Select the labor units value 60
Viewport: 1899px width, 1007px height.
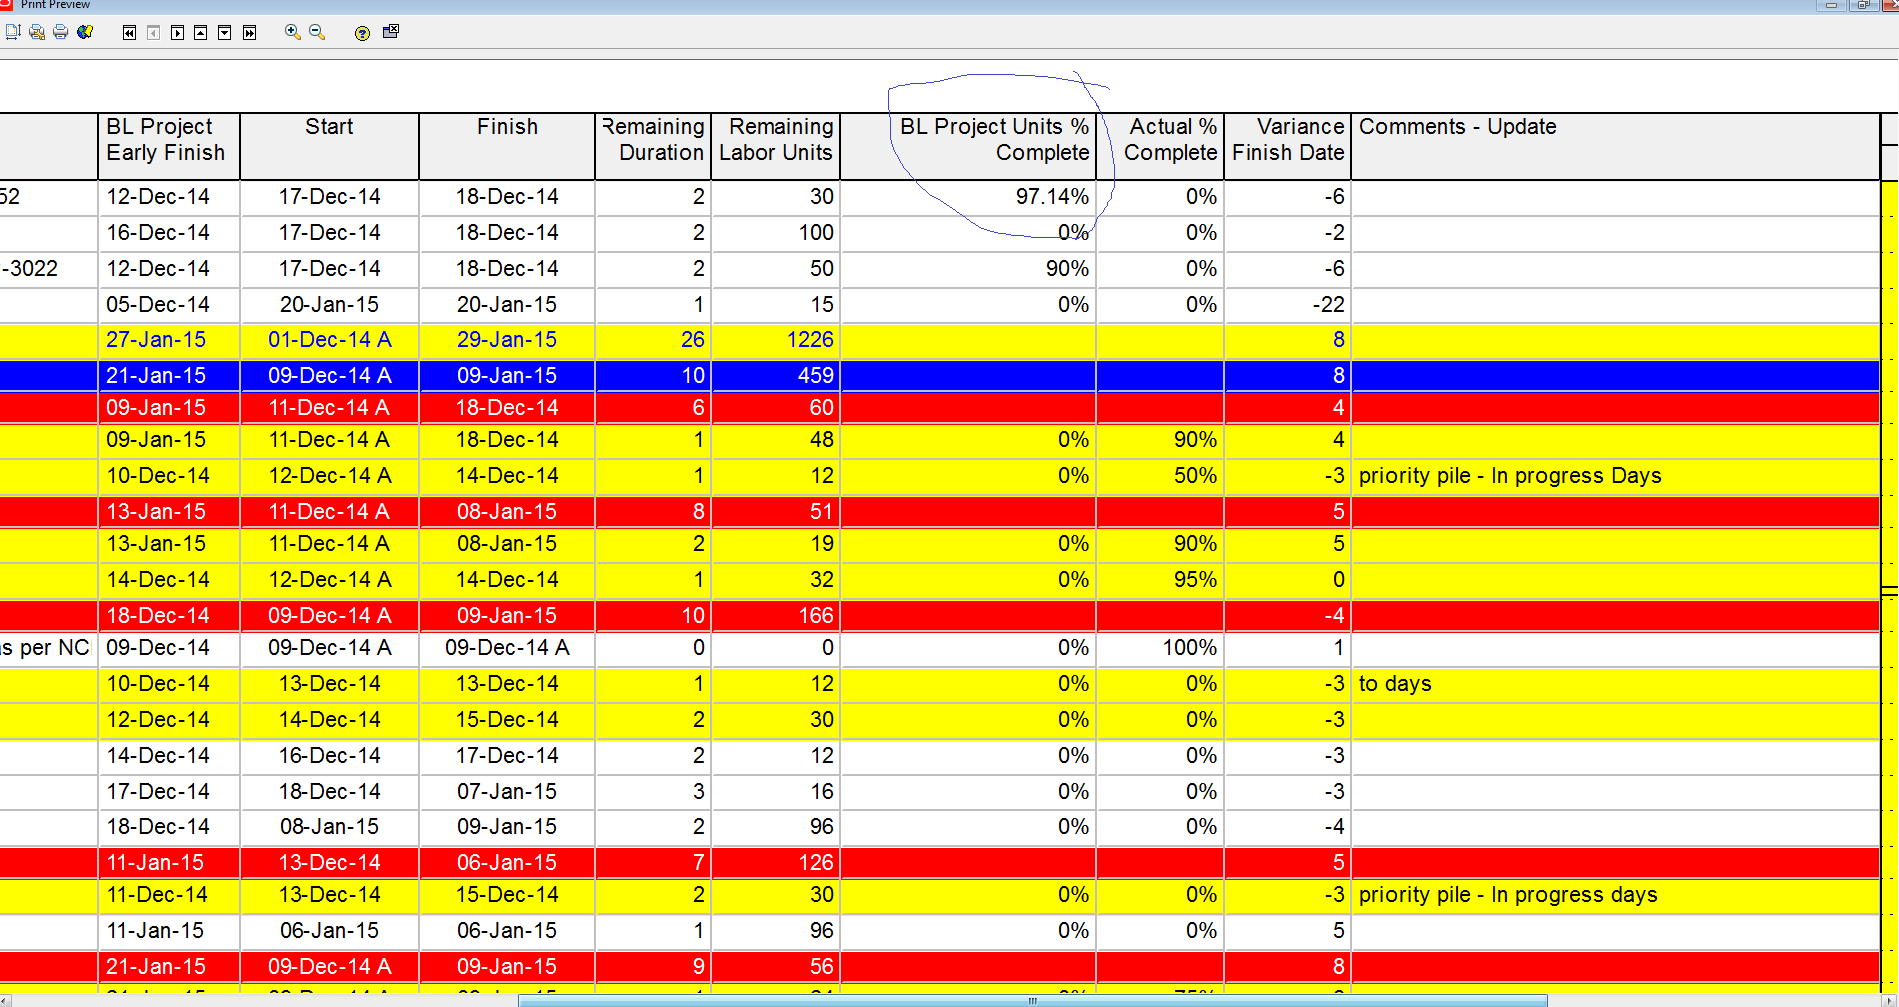pos(775,408)
